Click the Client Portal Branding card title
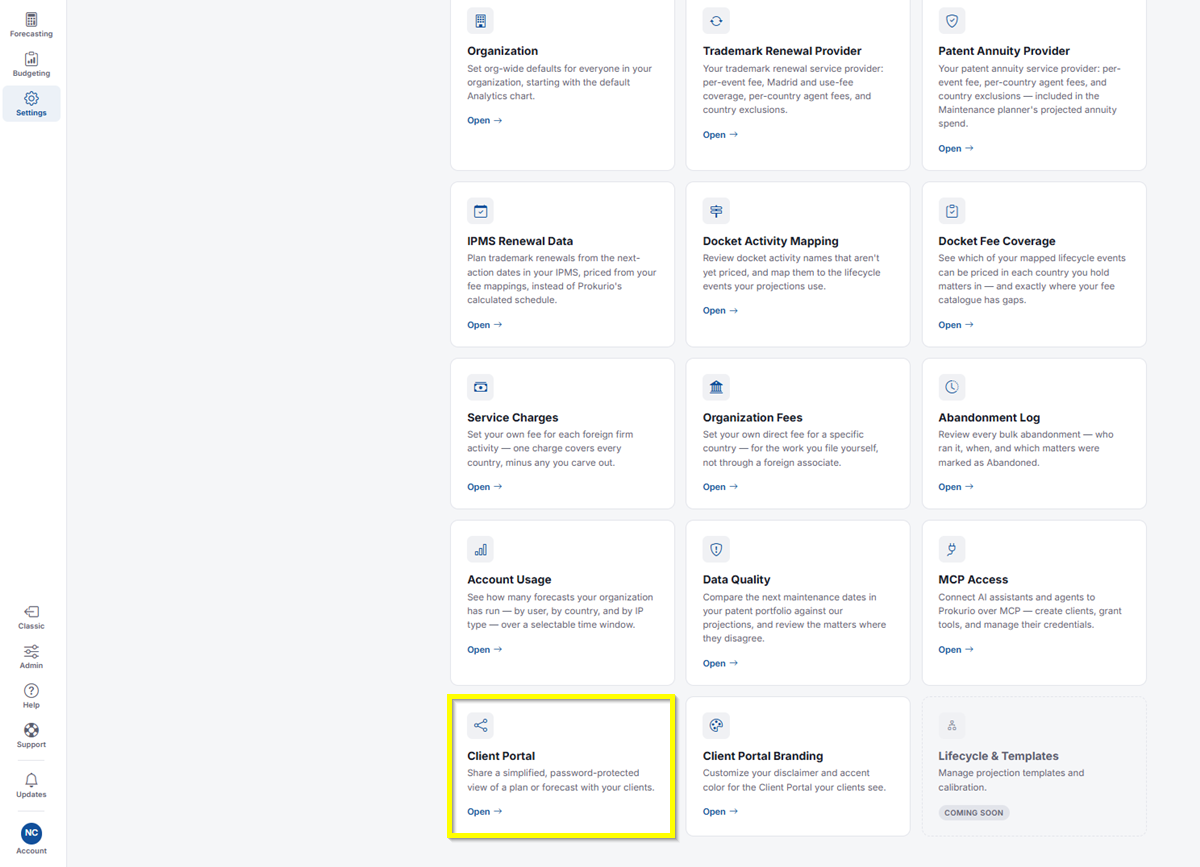The image size is (1200, 867). pyautogui.click(x=763, y=756)
